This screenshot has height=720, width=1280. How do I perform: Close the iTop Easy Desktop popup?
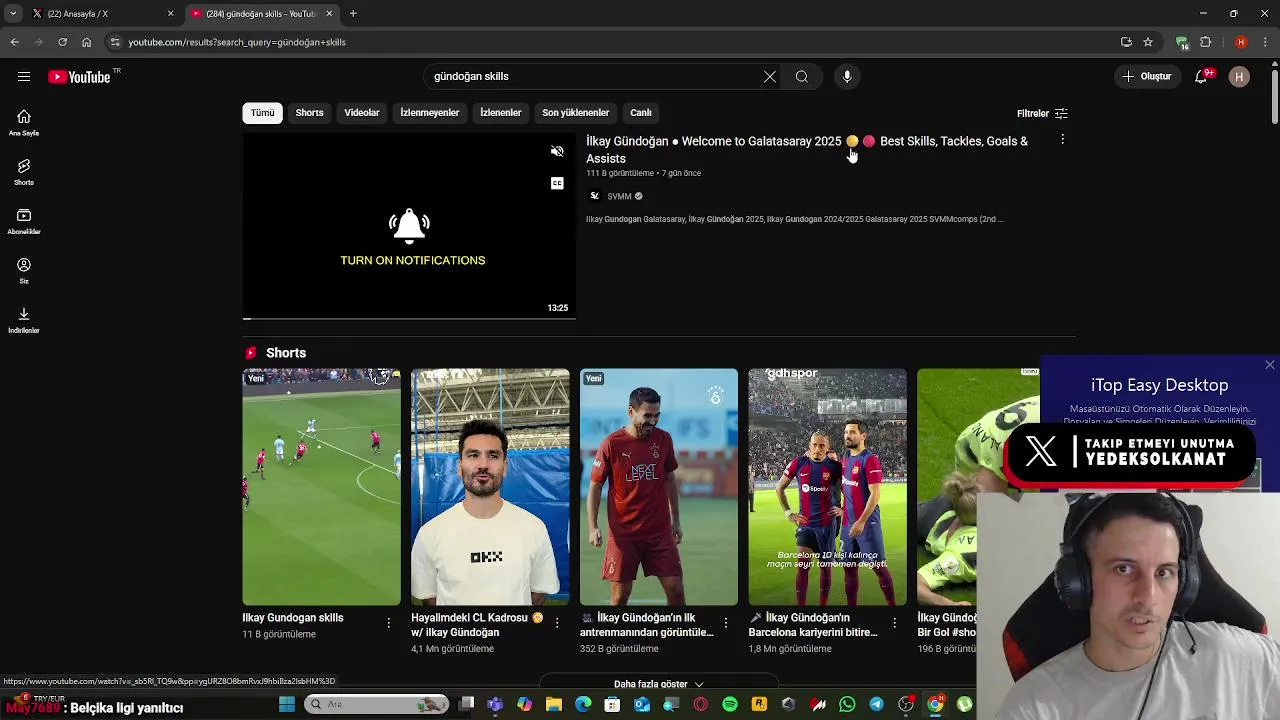[1269, 365]
